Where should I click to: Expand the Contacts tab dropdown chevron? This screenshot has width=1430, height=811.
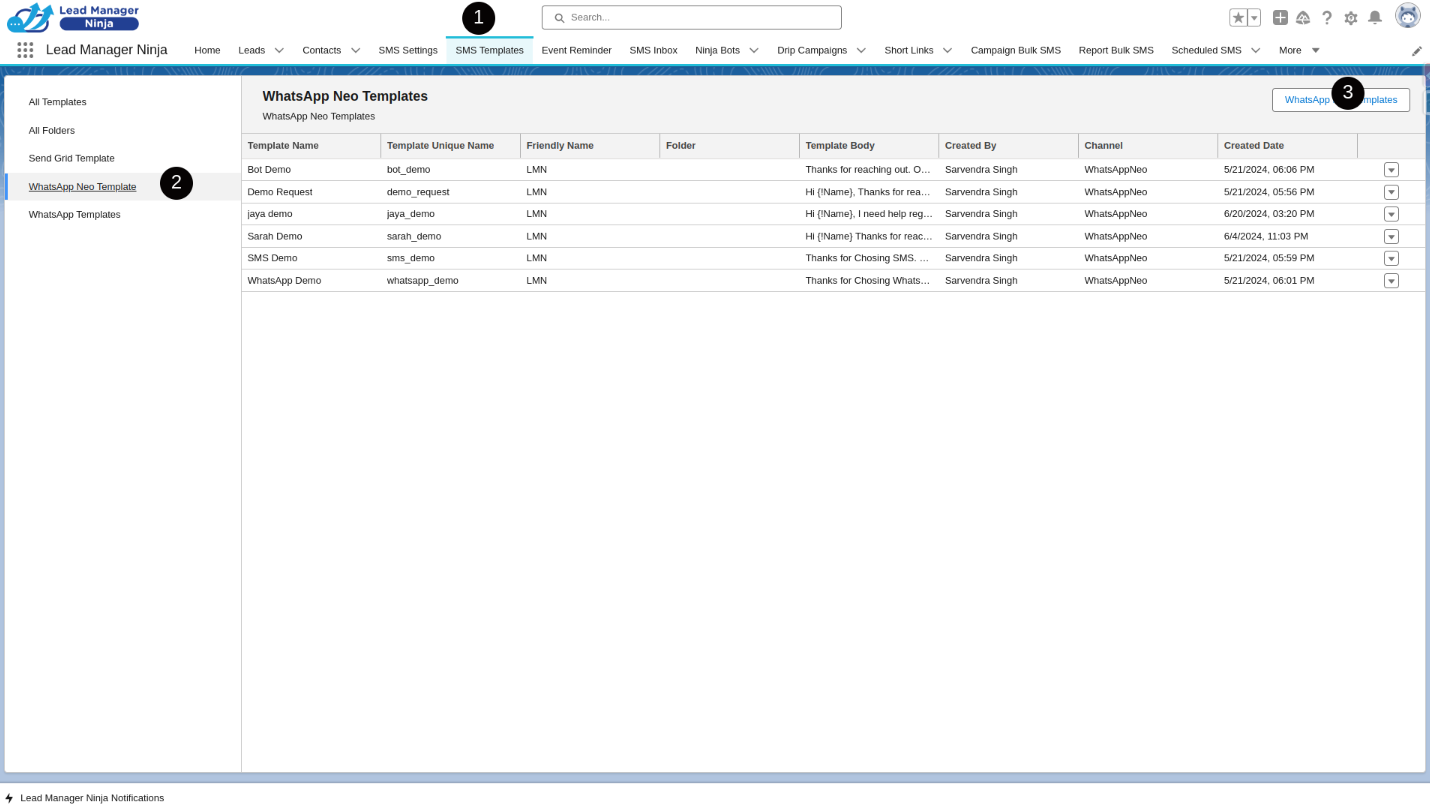(355, 50)
